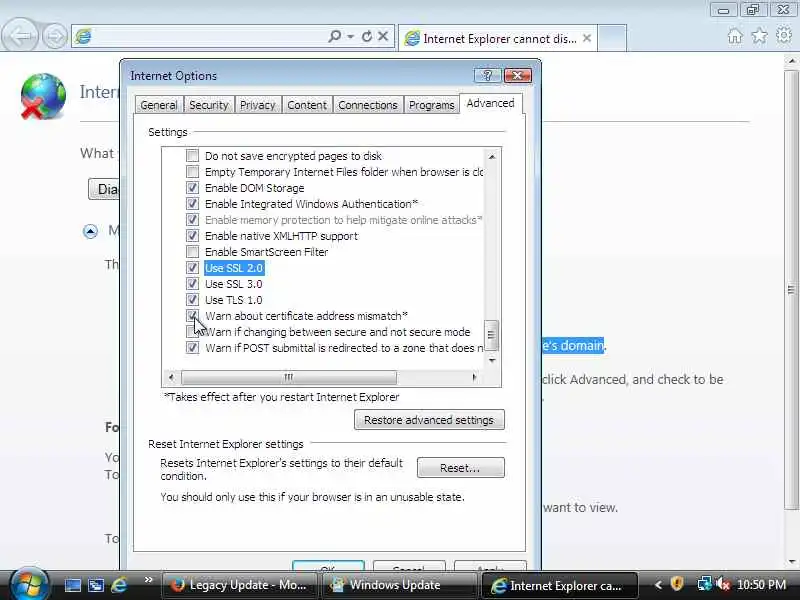This screenshot has height=600, width=800.
Task: Launch Internet Explorer from quick launch
Action: (x=119, y=585)
